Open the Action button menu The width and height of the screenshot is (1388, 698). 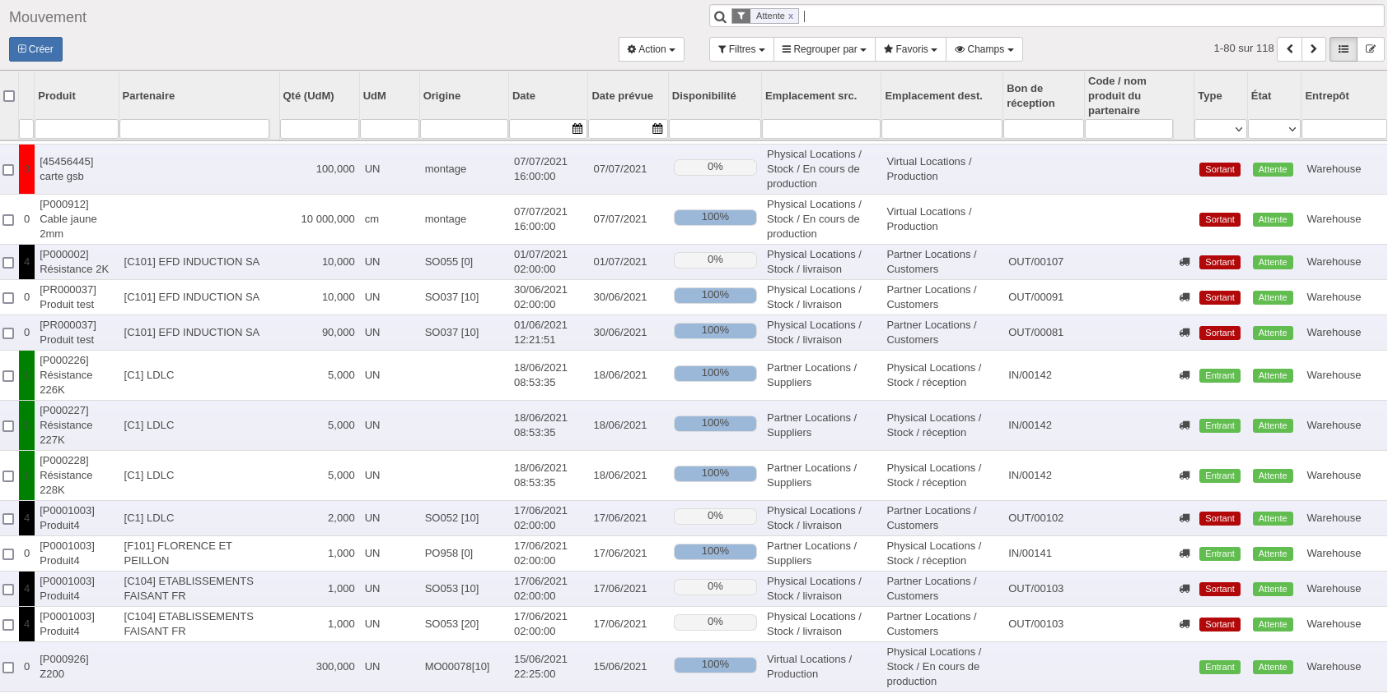[651, 49]
